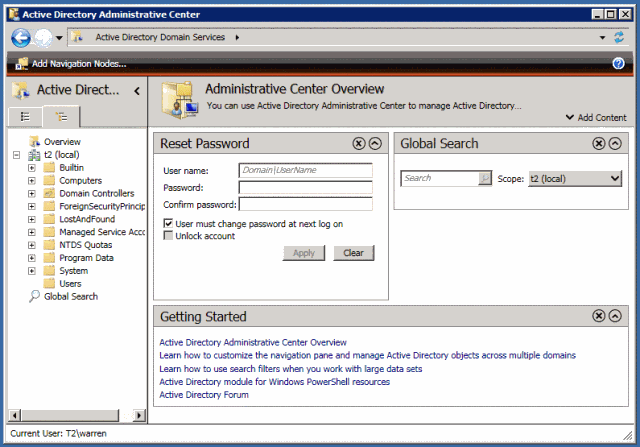Collapse the Global Search tile

point(615,143)
